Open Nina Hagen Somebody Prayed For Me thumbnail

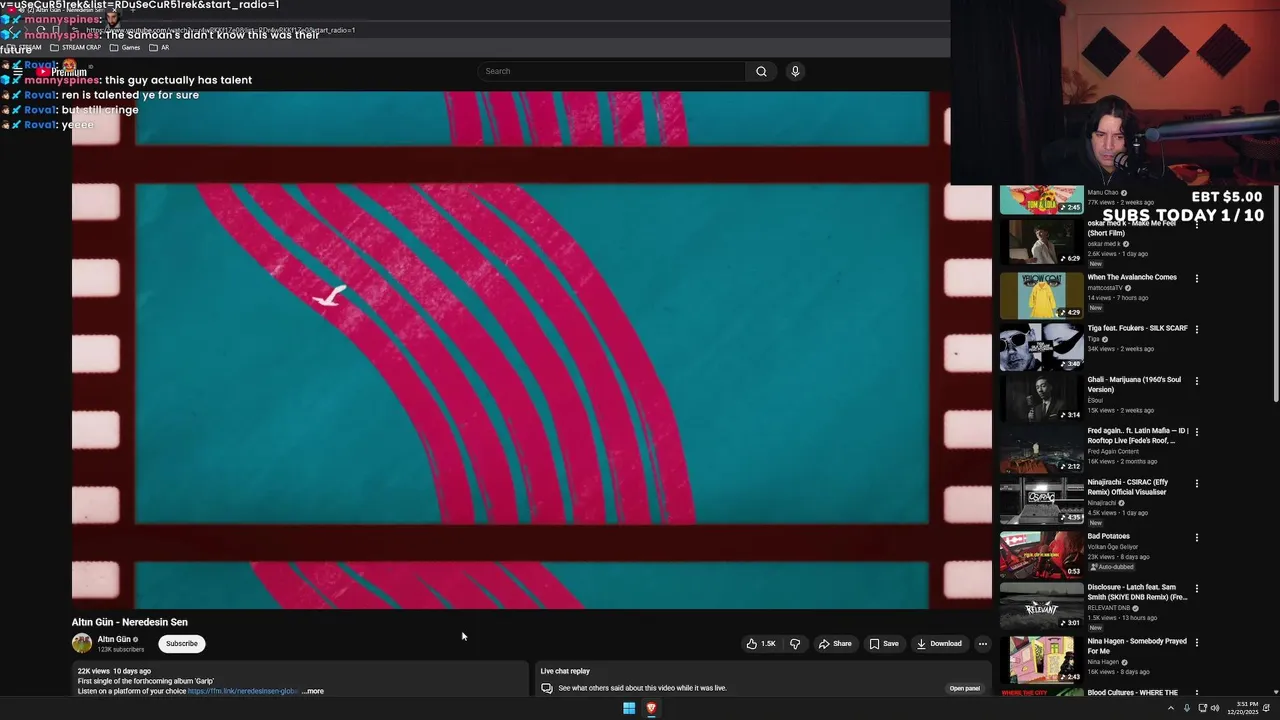[1041, 659]
